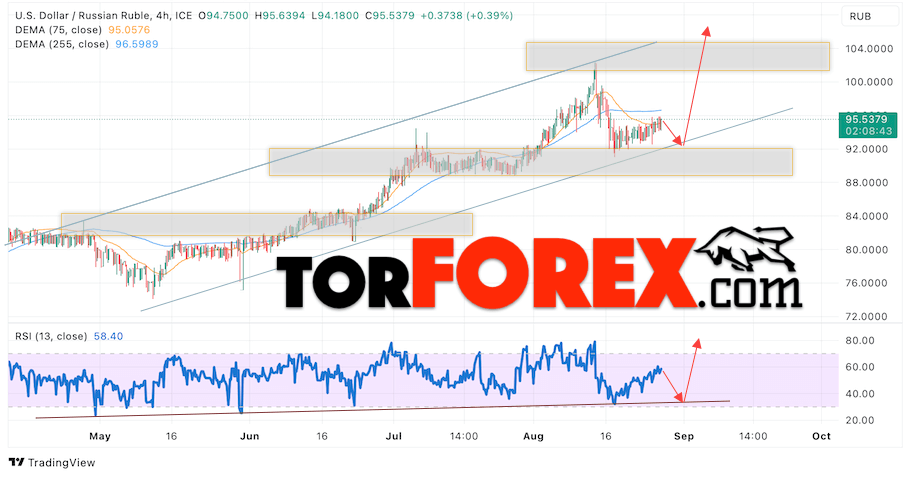Click the Jun label on time axis

pyautogui.click(x=249, y=436)
